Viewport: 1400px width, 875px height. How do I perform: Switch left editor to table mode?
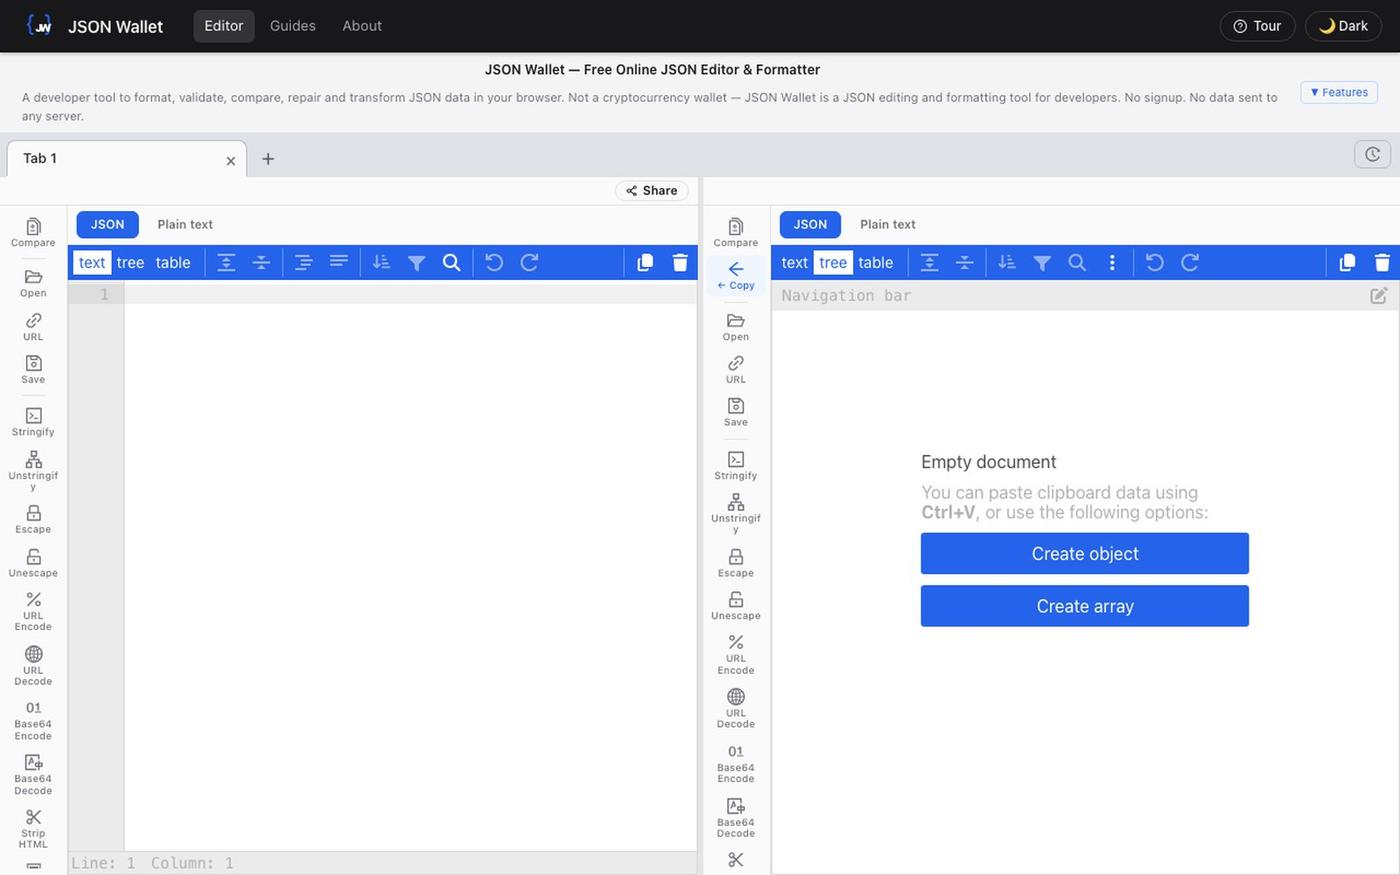pos(173,262)
